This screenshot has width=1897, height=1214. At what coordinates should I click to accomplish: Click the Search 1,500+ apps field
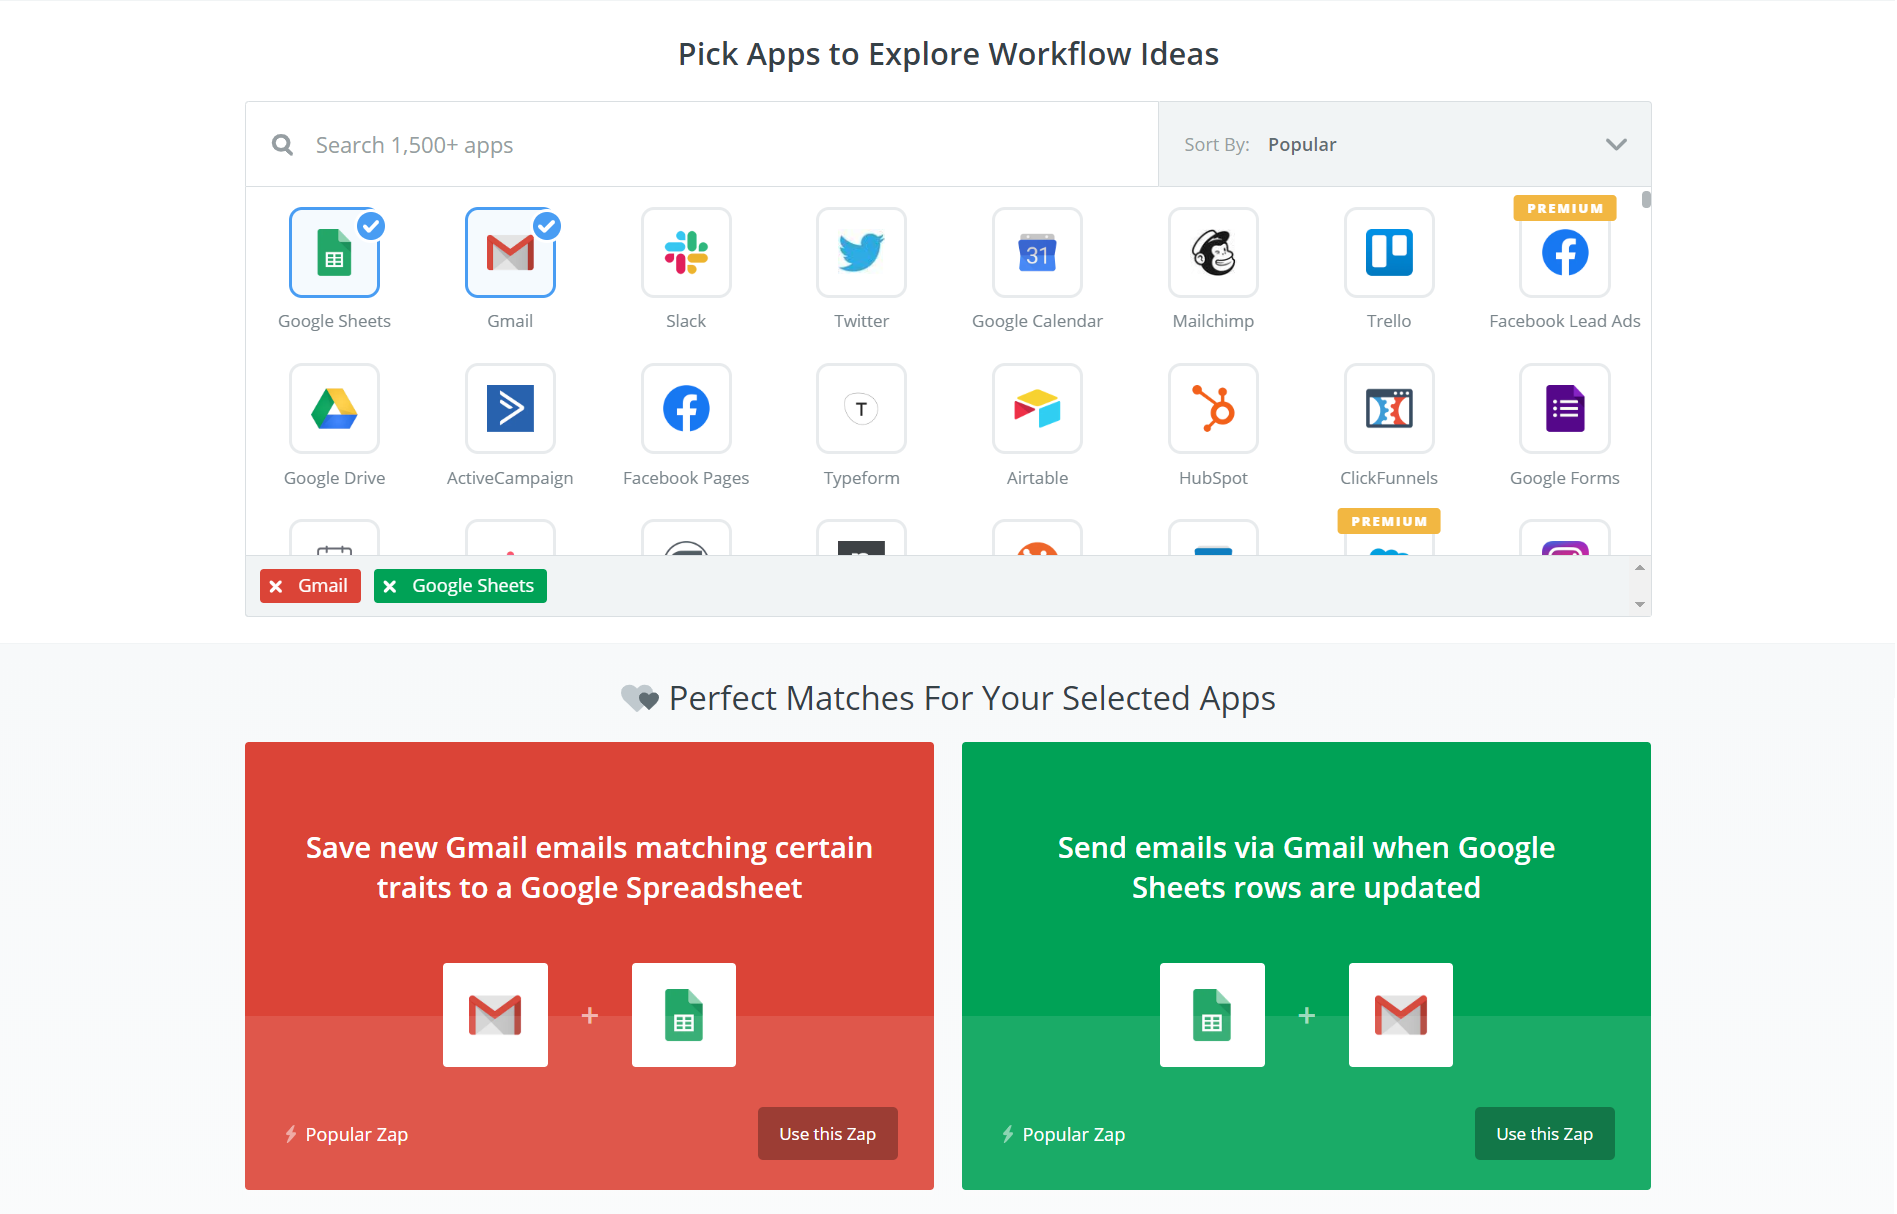[702, 145]
